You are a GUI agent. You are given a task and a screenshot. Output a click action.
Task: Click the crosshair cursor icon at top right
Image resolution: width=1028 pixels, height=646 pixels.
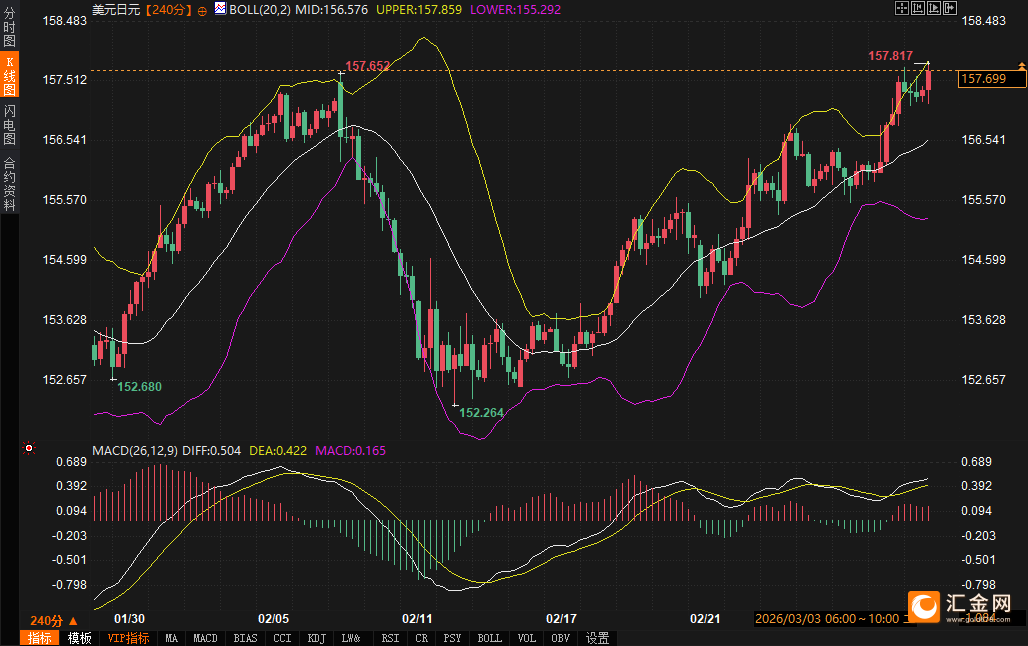tap(901, 8)
